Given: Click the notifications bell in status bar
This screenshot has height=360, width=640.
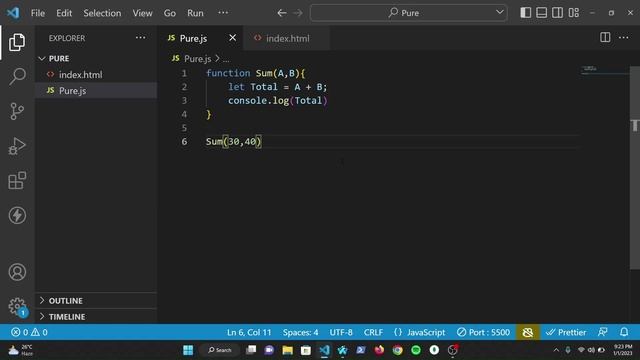Looking at the screenshot, I should point(624,332).
